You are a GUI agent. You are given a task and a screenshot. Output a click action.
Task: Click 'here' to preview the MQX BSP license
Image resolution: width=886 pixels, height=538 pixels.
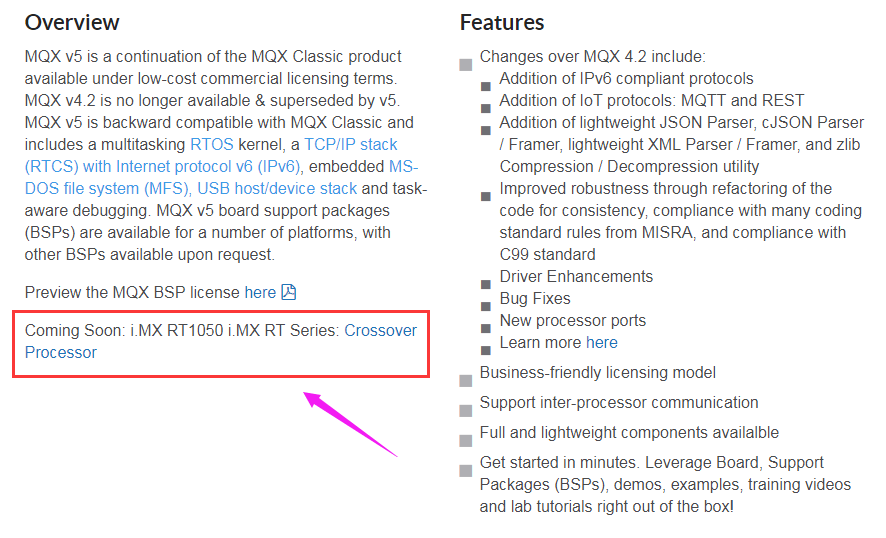click(x=260, y=293)
